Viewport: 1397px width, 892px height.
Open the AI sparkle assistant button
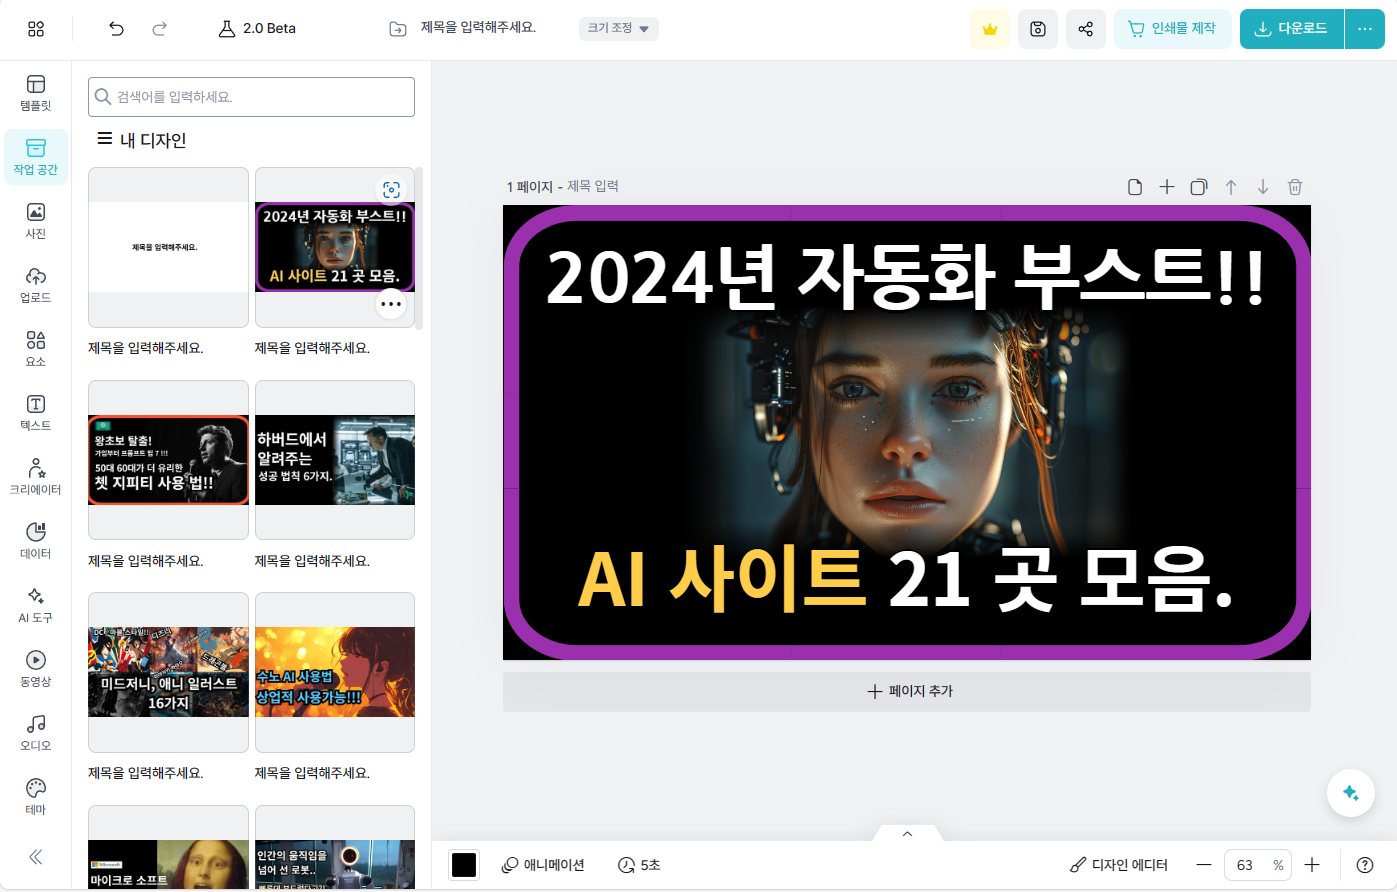click(1350, 793)
